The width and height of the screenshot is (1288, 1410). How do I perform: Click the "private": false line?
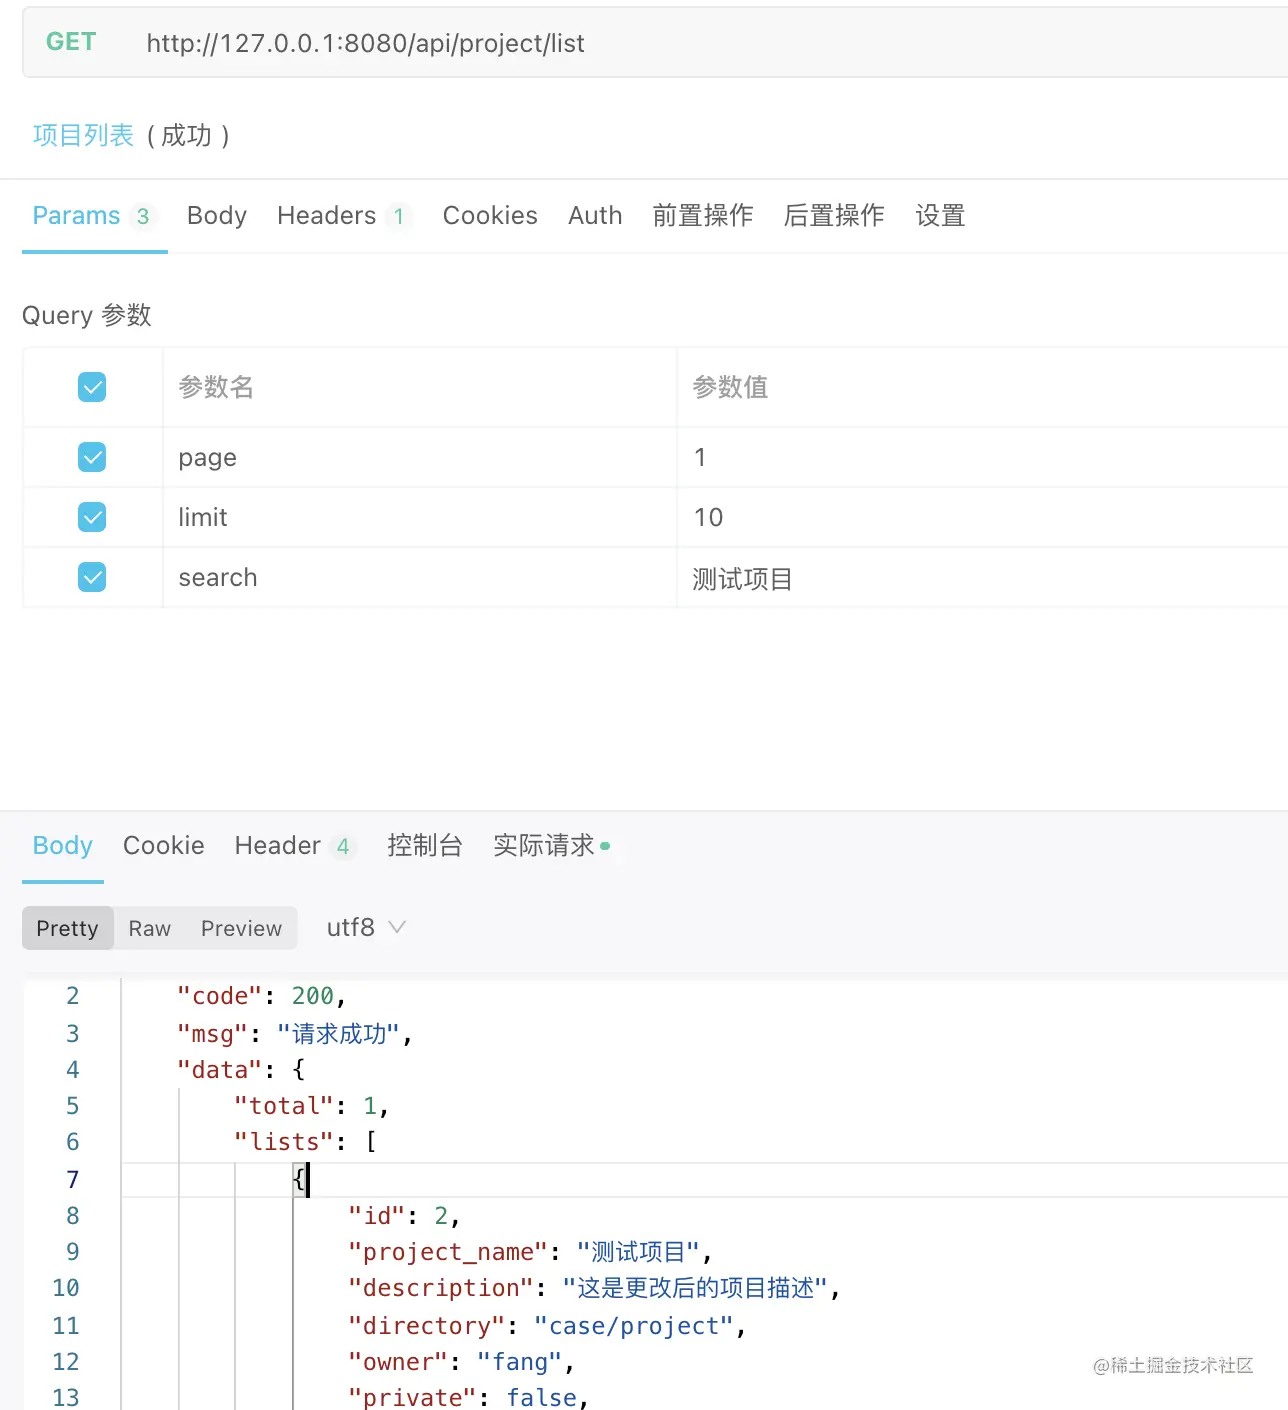pyautogui.click(x=468, y=1397)
